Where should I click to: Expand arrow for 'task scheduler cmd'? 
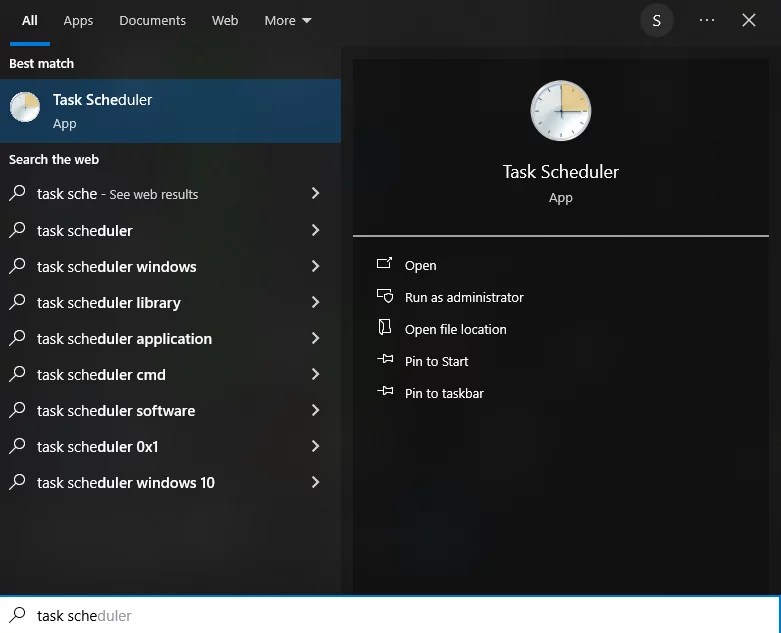pos(315,374)
